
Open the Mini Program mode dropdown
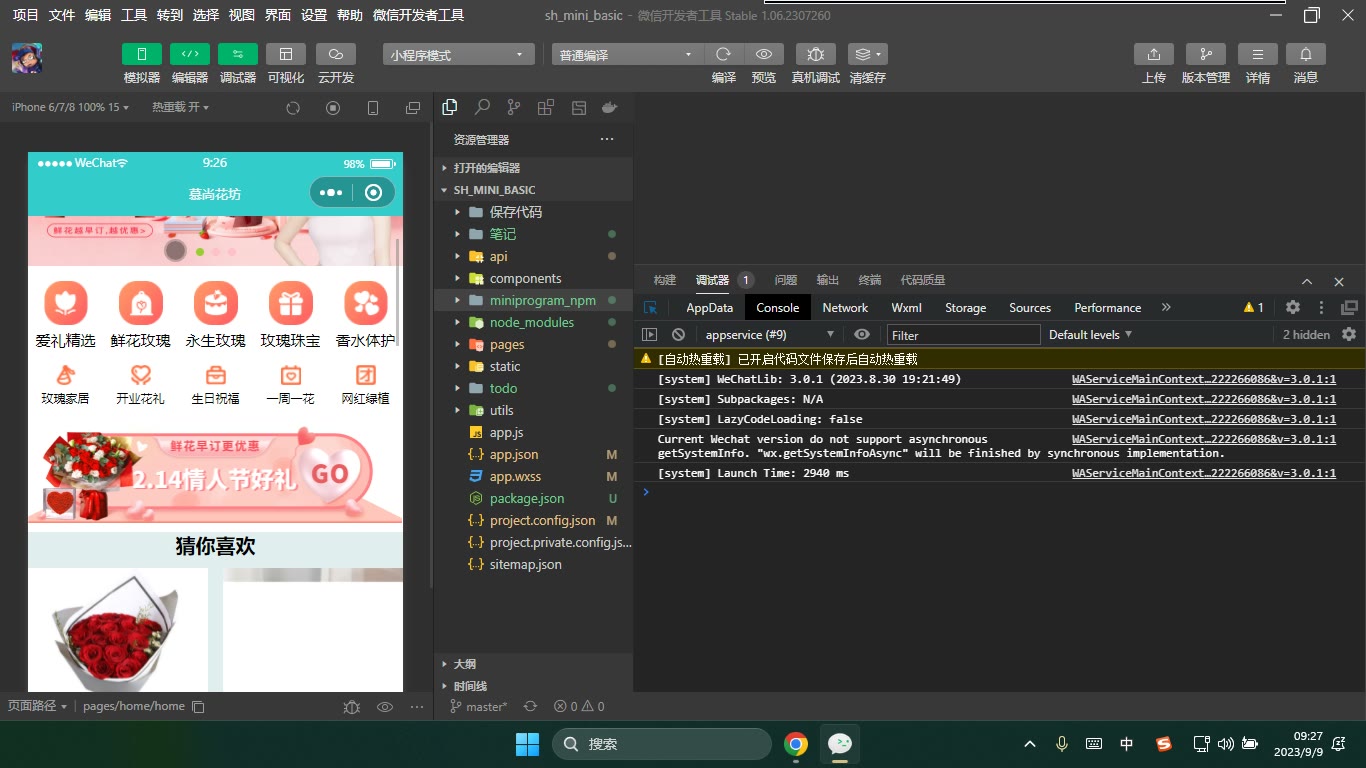tap(458, 55)
